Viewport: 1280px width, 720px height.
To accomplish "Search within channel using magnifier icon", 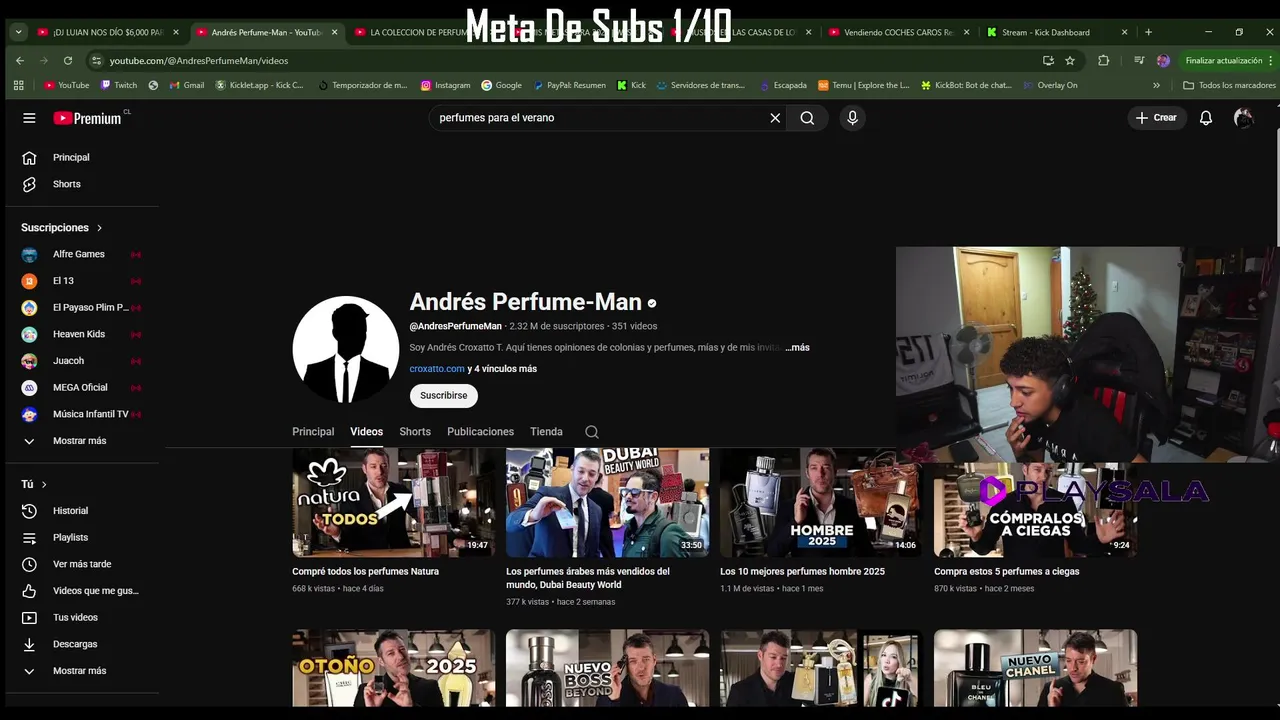I will pyautogui.click(x=592, y=432).
